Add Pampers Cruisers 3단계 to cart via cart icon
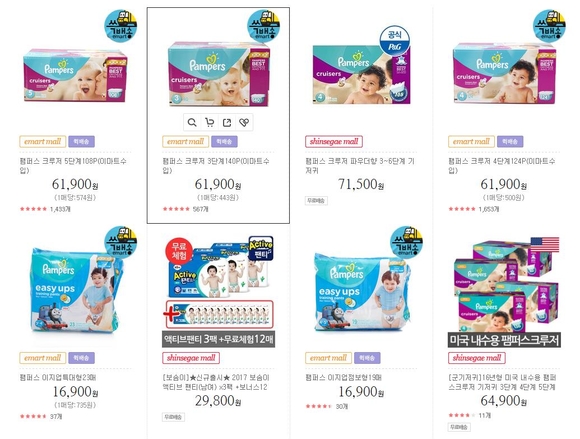Image resolution: width=580 pixels, height=439 pixels. coord(210,122)
